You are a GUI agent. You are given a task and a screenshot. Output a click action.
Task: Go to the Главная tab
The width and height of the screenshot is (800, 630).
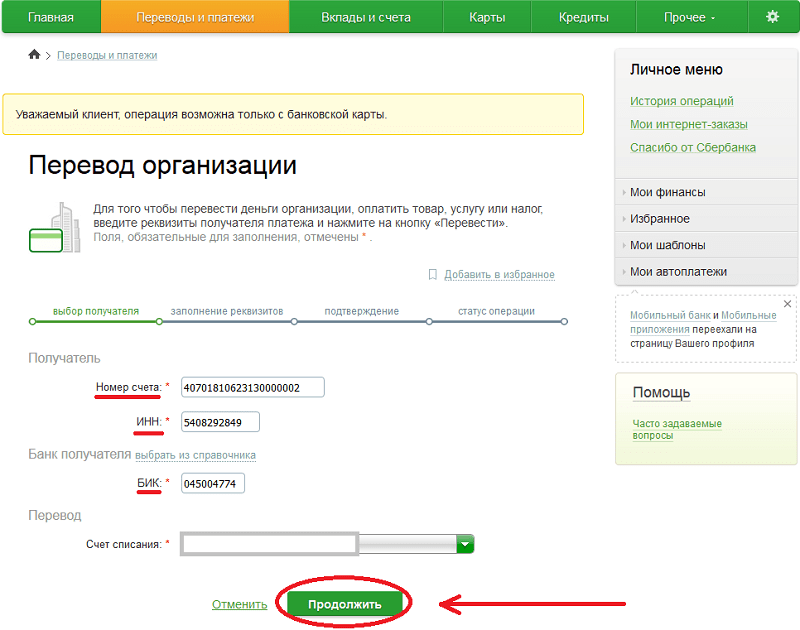pos(51,17)
